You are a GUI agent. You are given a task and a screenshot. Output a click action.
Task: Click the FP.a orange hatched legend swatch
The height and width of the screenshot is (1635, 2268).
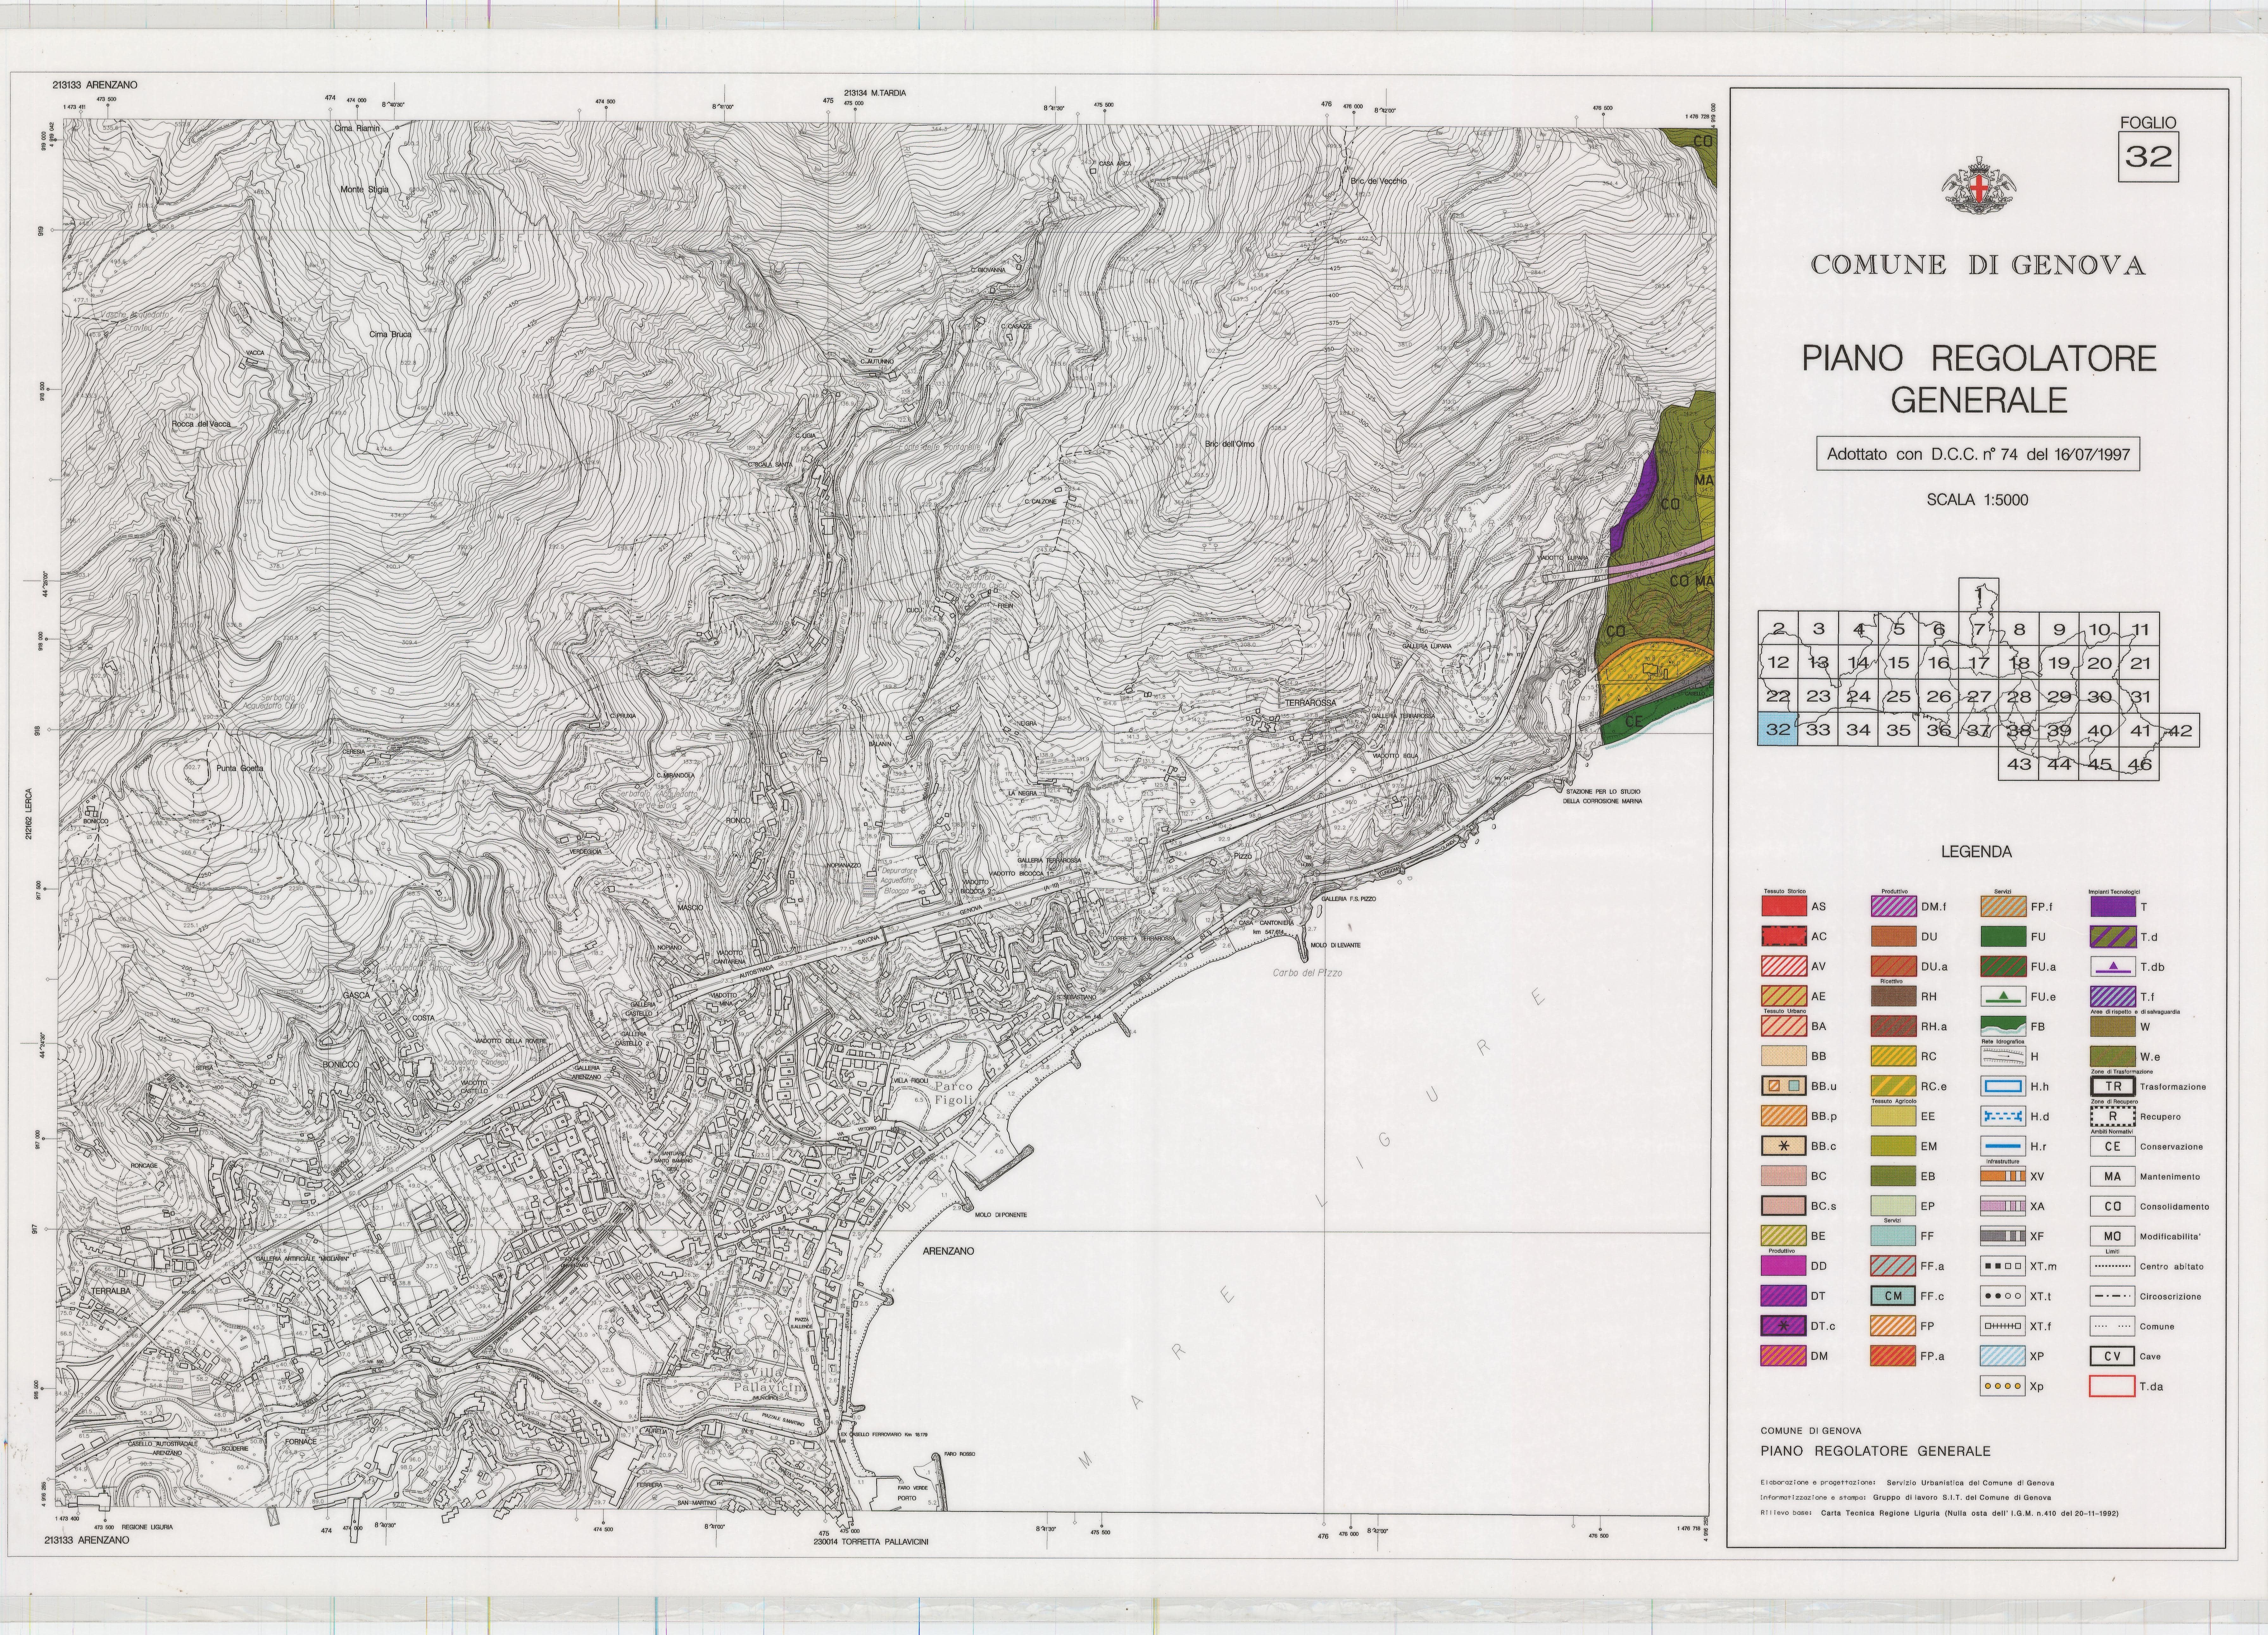1893,1356
